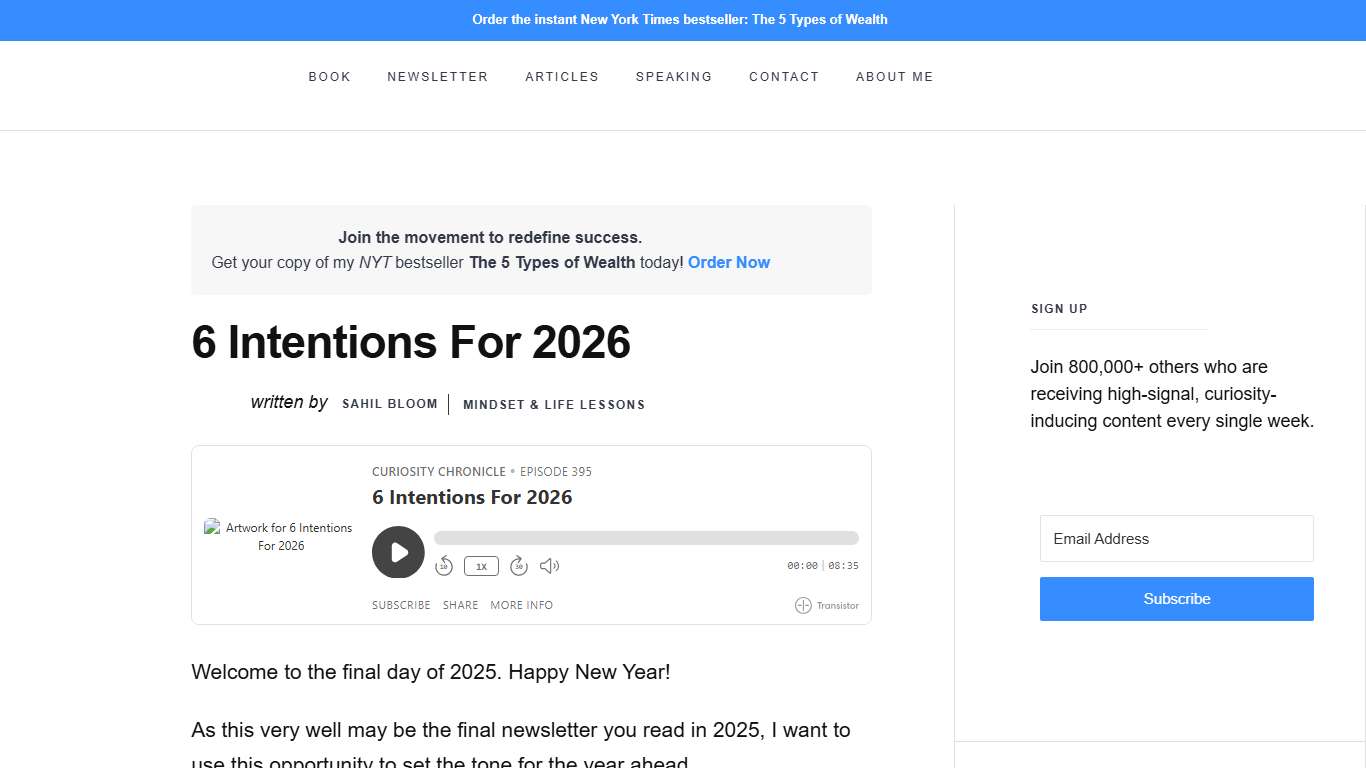Open the SAHIL BLOOM author link

[390, 404]
